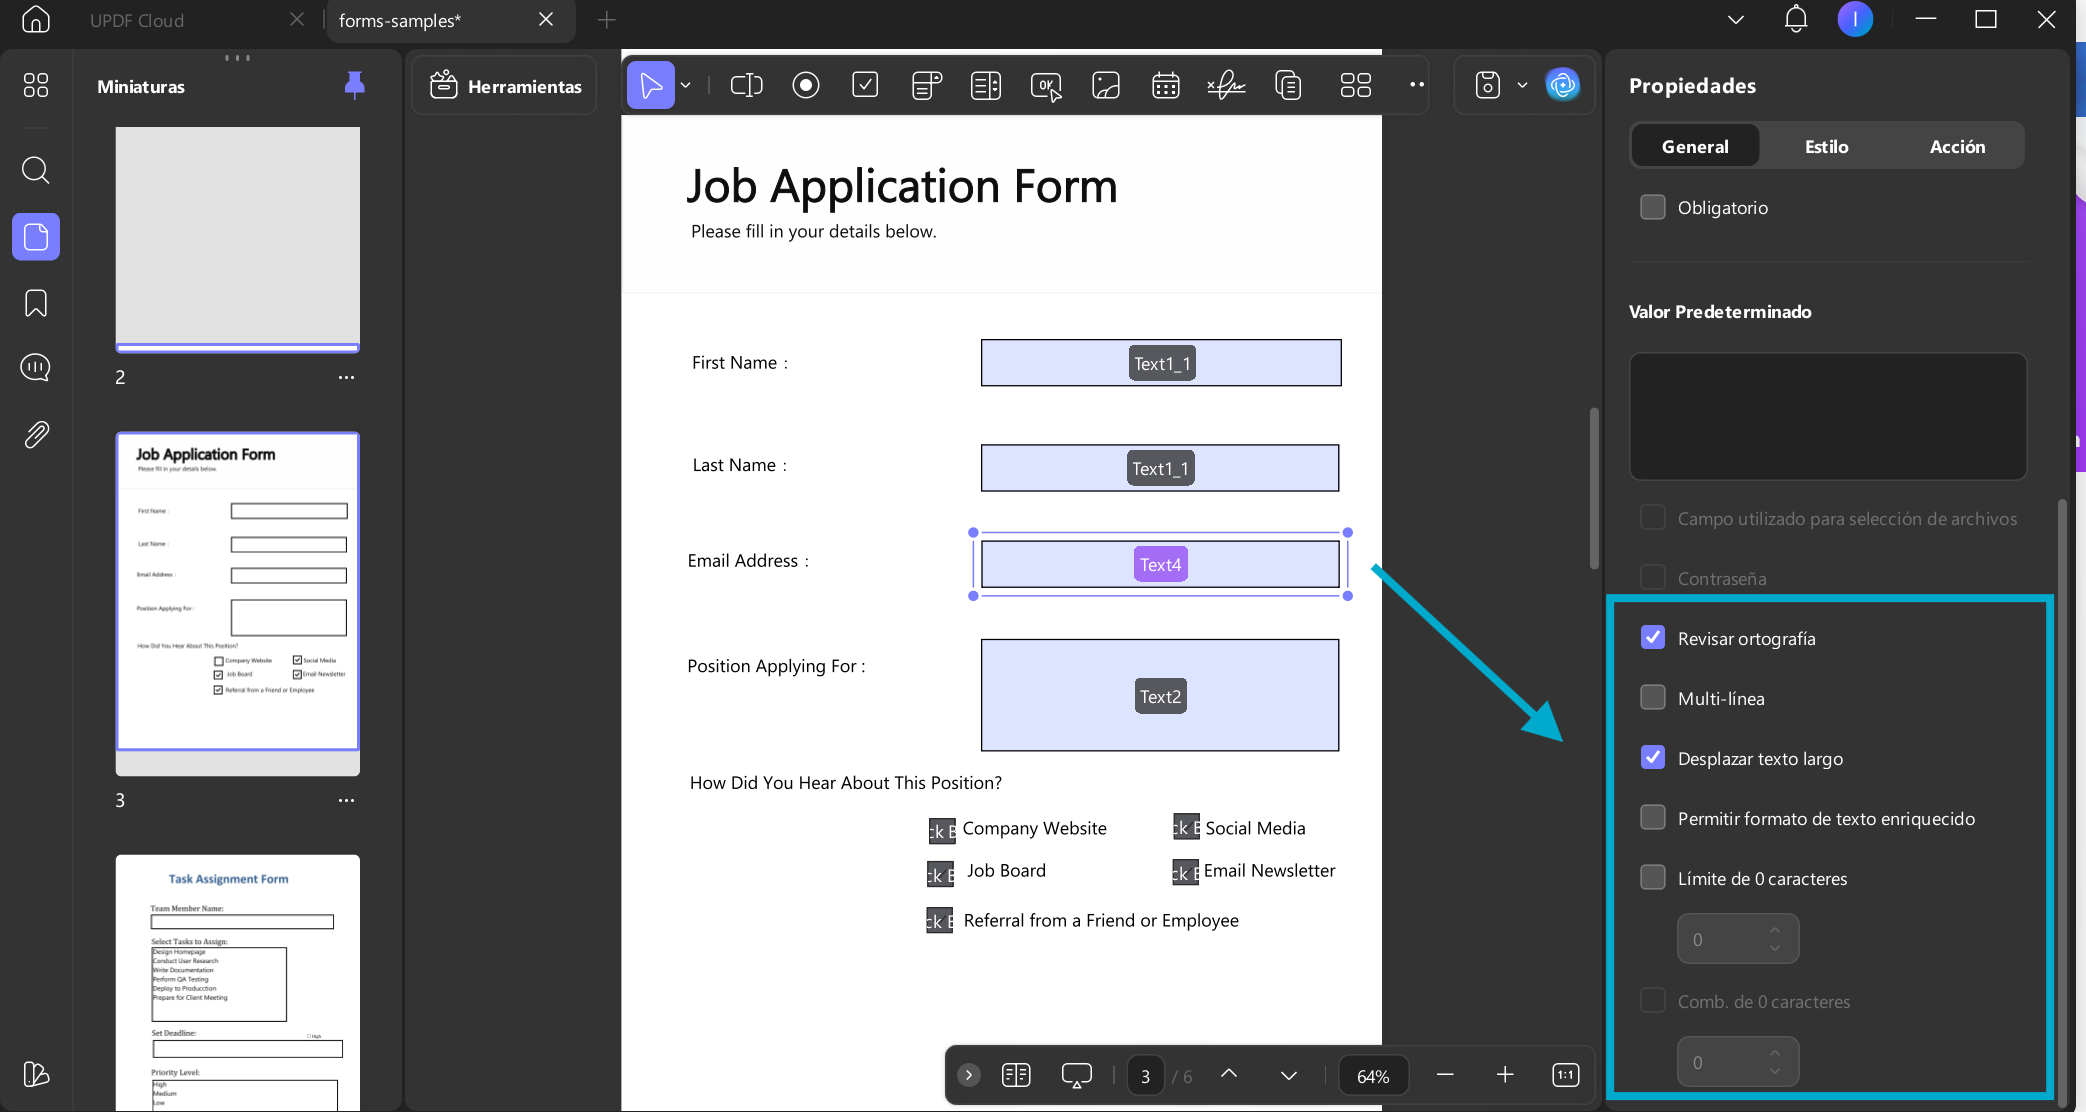Viewport: 2086px width, 1112px height.
Task: Toggle the Multi-línea checkbox
Action: [1653, 698]
